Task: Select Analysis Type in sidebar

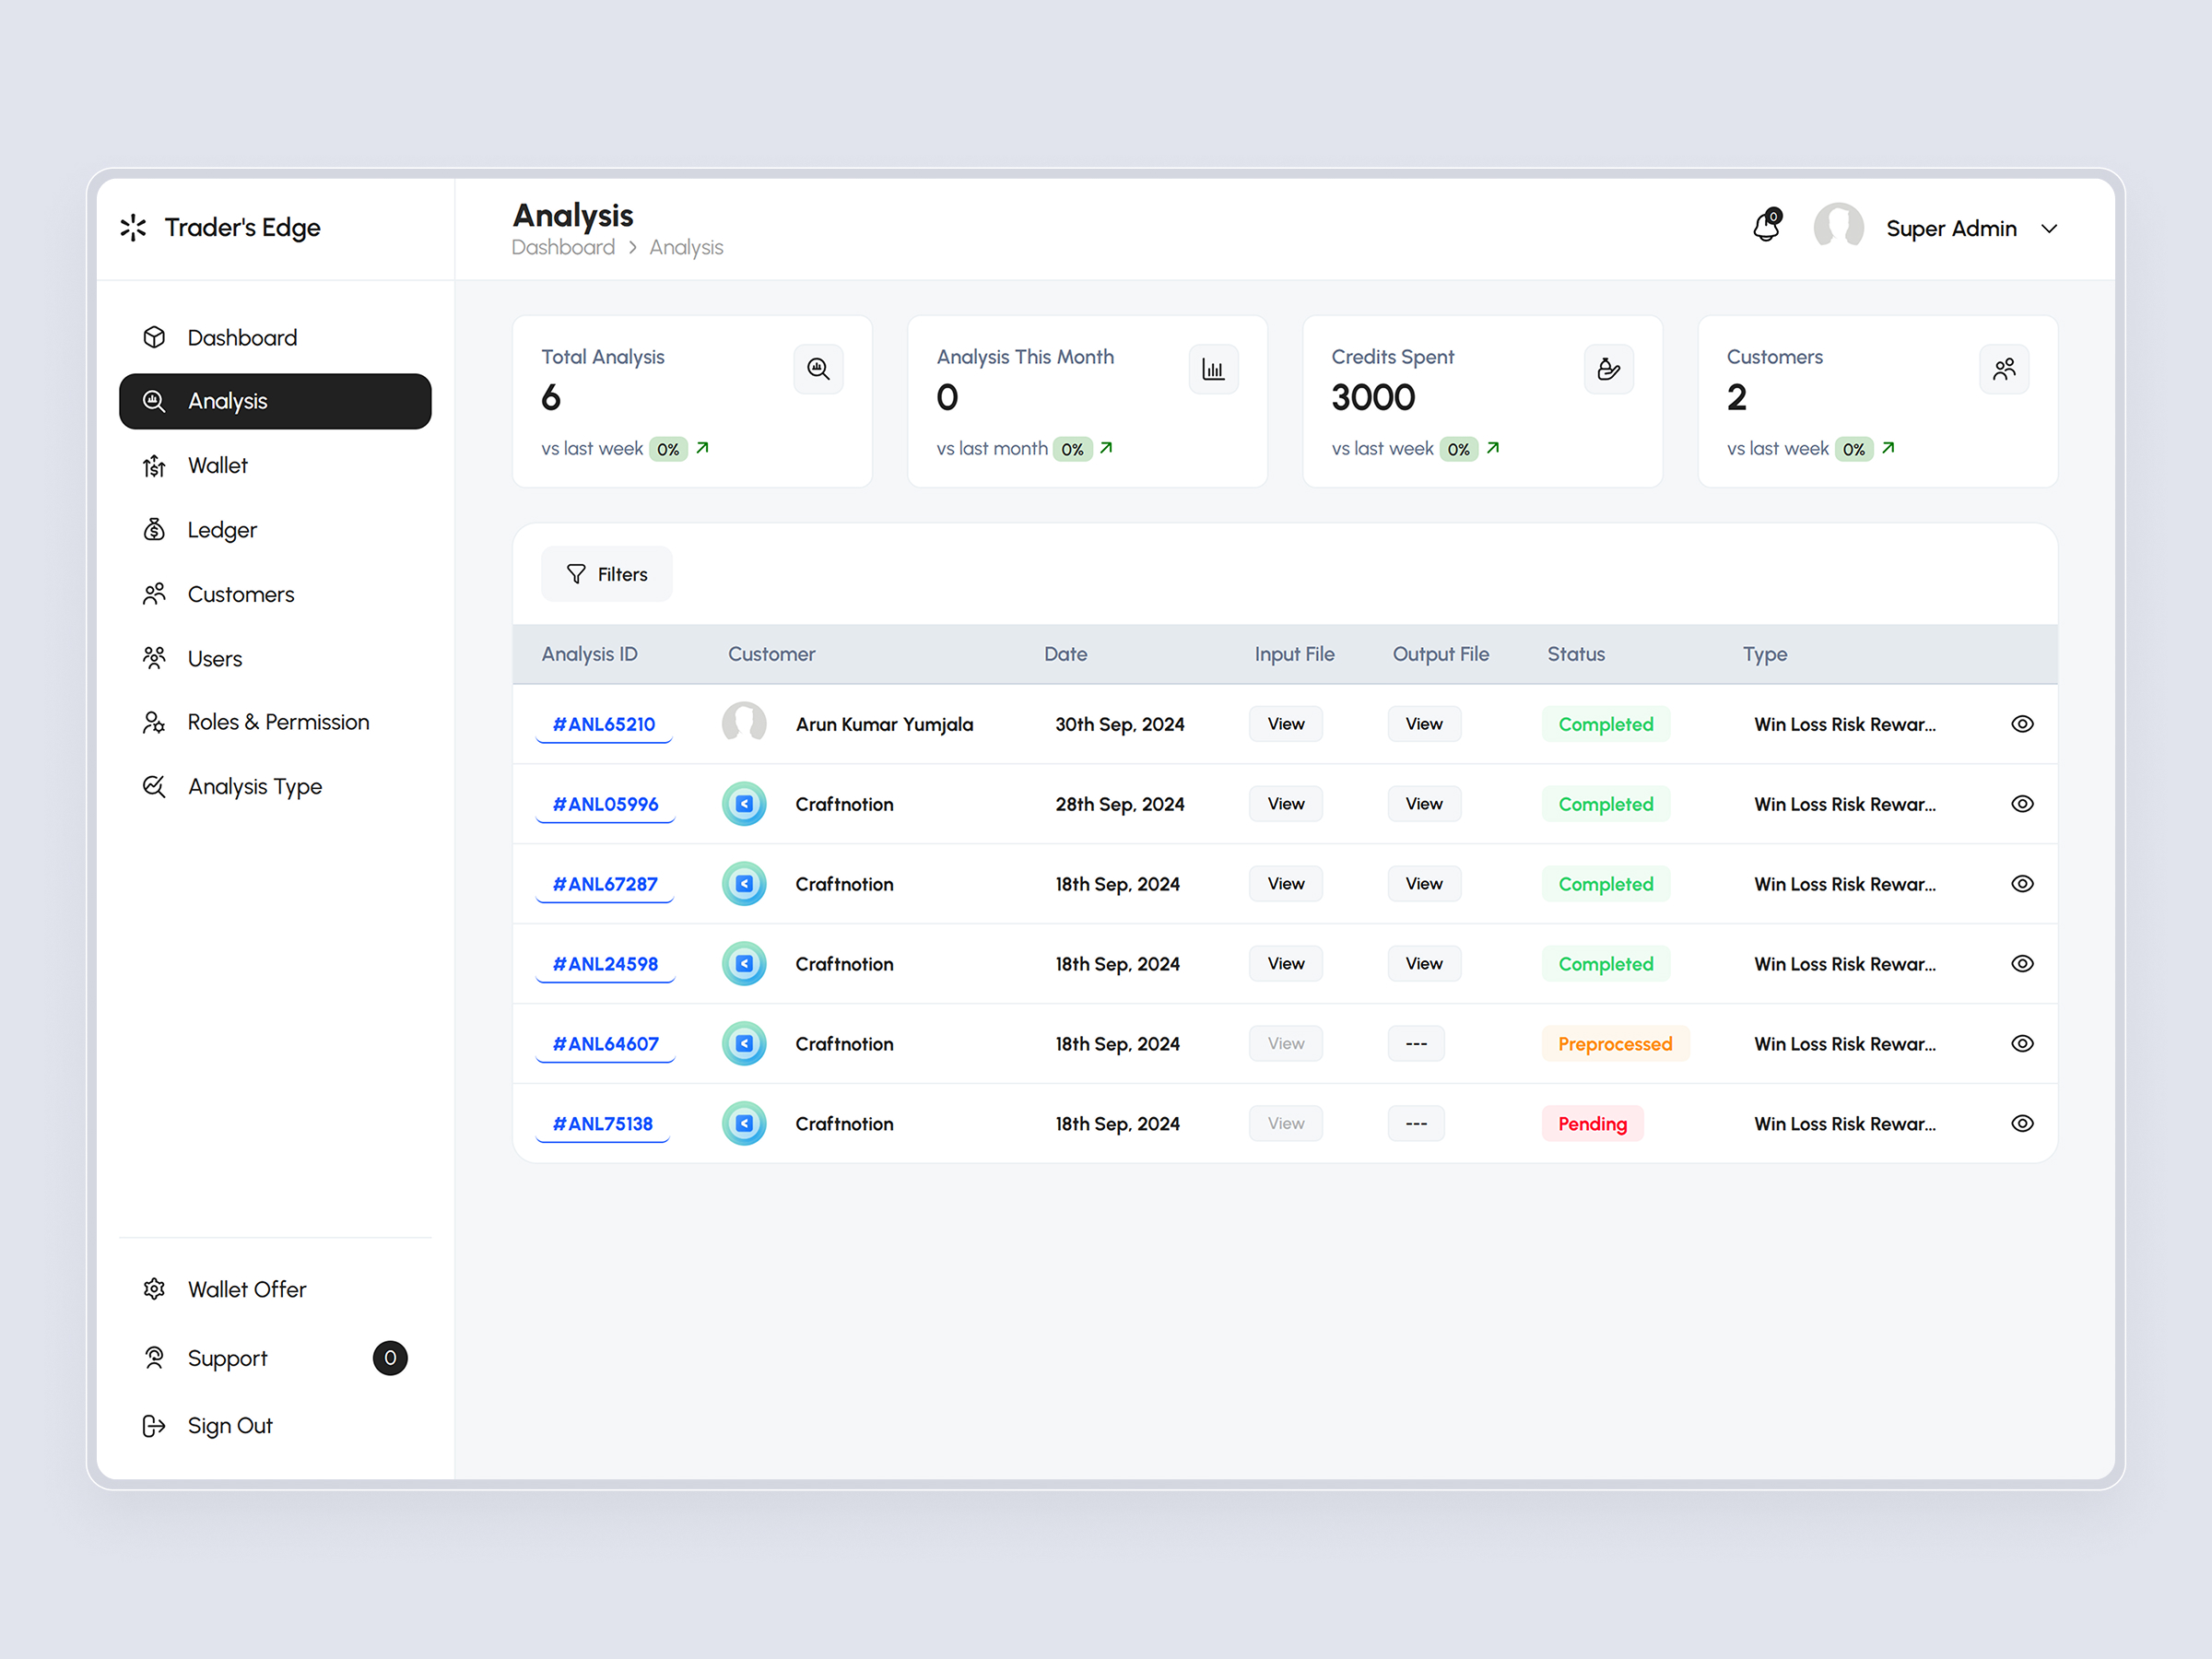Action: (254, 786)
